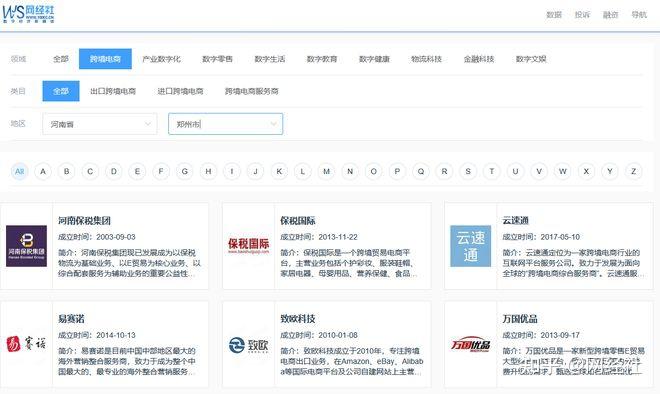The height and width of the screenshot is (394, 660).
Task: Filter companies by letter M
Action: [326, 171]
